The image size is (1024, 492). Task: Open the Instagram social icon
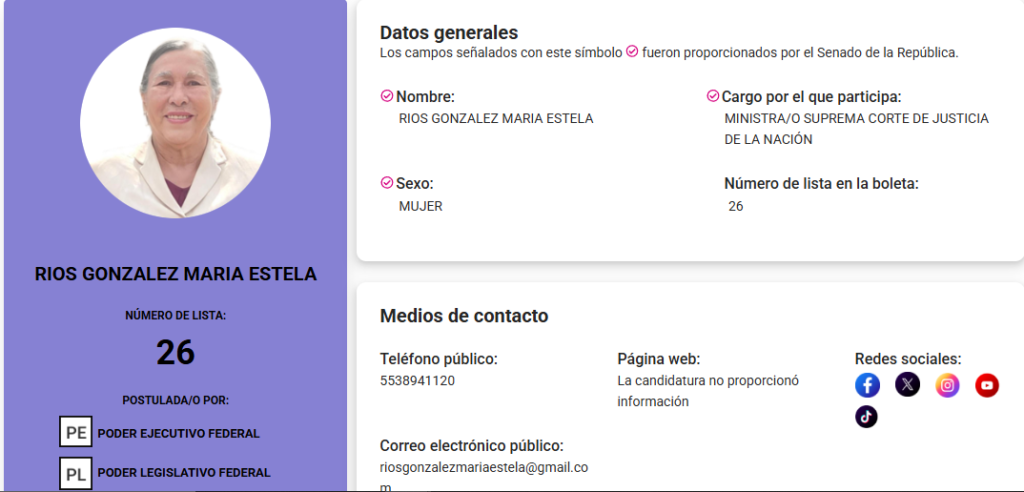click(947, 385)
